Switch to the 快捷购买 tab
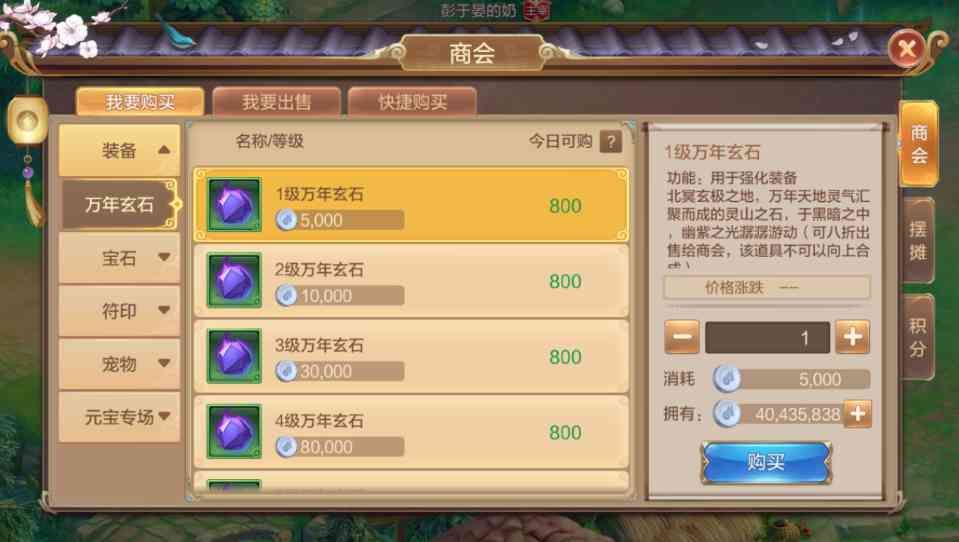 pyautogui.click(x=412, y=102)
